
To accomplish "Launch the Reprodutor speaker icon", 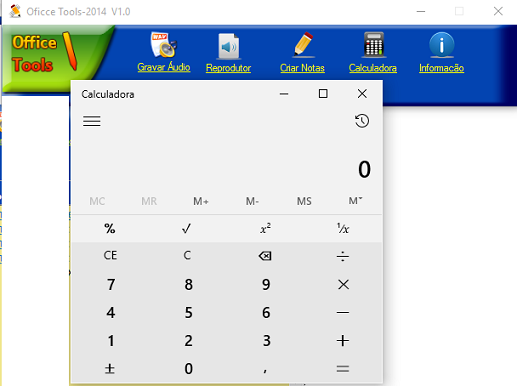I will pyautogui.click(x=229, y=46).
